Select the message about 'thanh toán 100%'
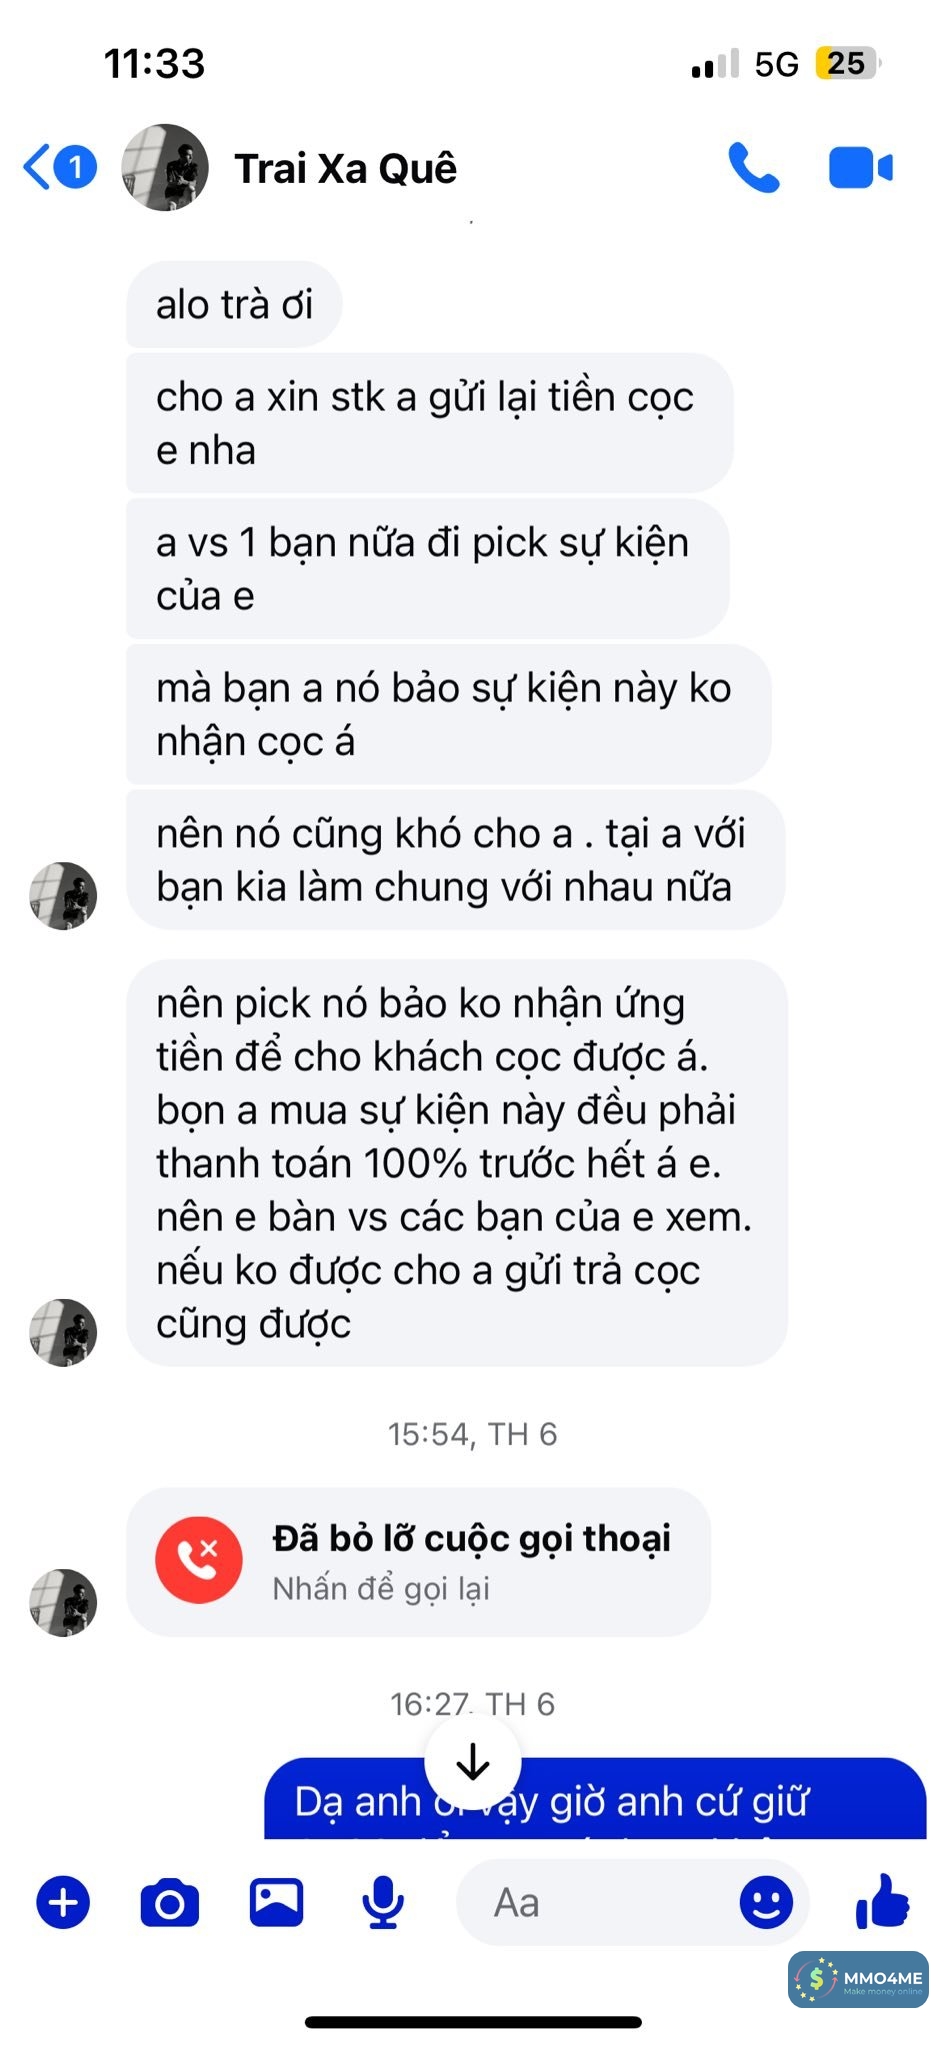Image resolution: width=946 pixels, height=2048 pixels. pyautogui.click(x=457, y=1163)
